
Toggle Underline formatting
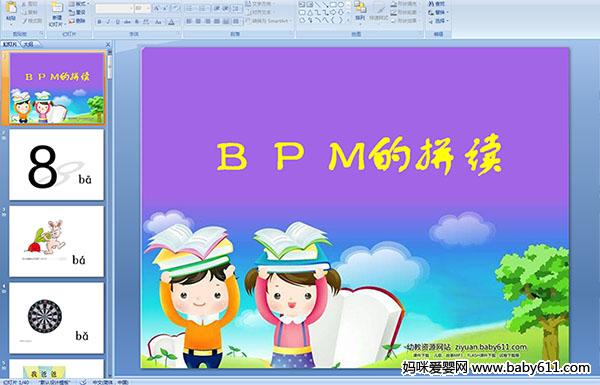point(117,22)
